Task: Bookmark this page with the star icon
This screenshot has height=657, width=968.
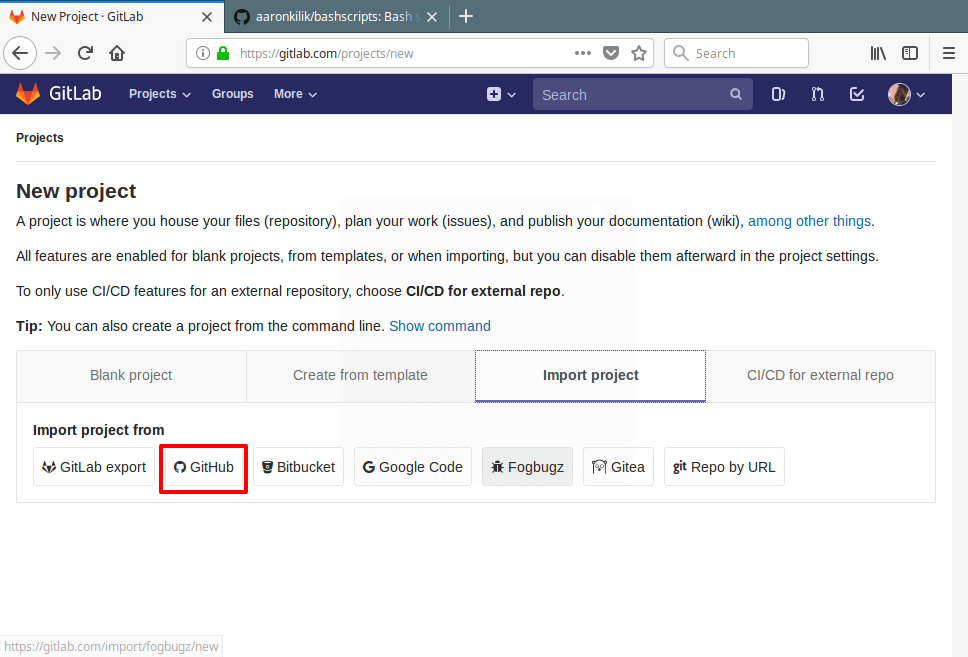Action: (x=639, y=53)
